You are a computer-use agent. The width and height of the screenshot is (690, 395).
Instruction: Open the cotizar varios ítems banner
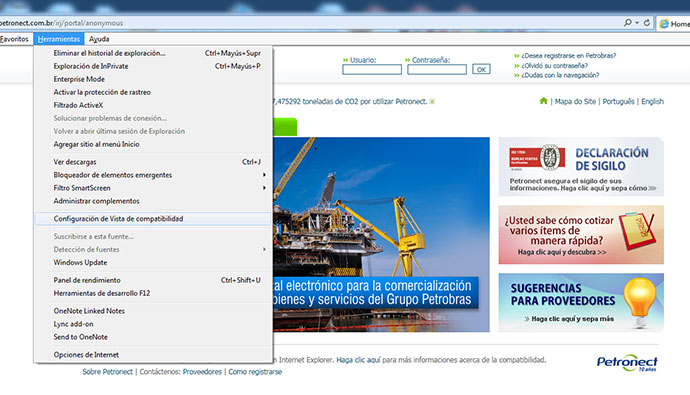coord(581,234)
